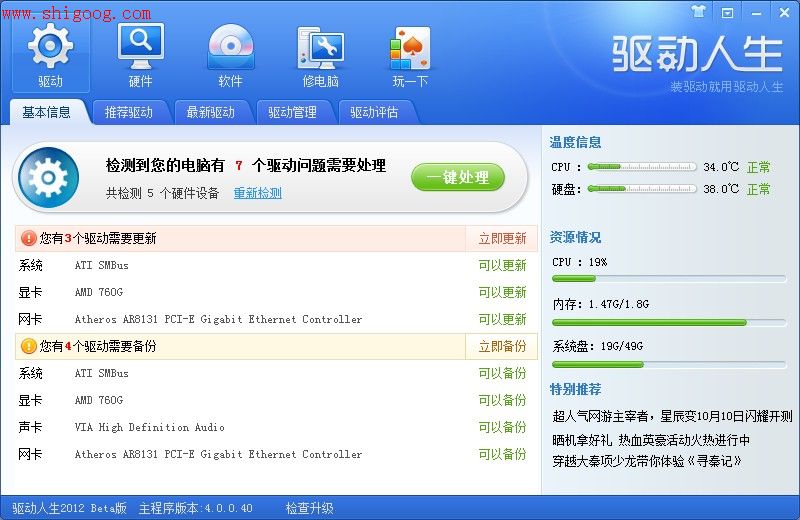Click the 内存 usage progress bar
The image size is (800, 520).
pos(669,323)
